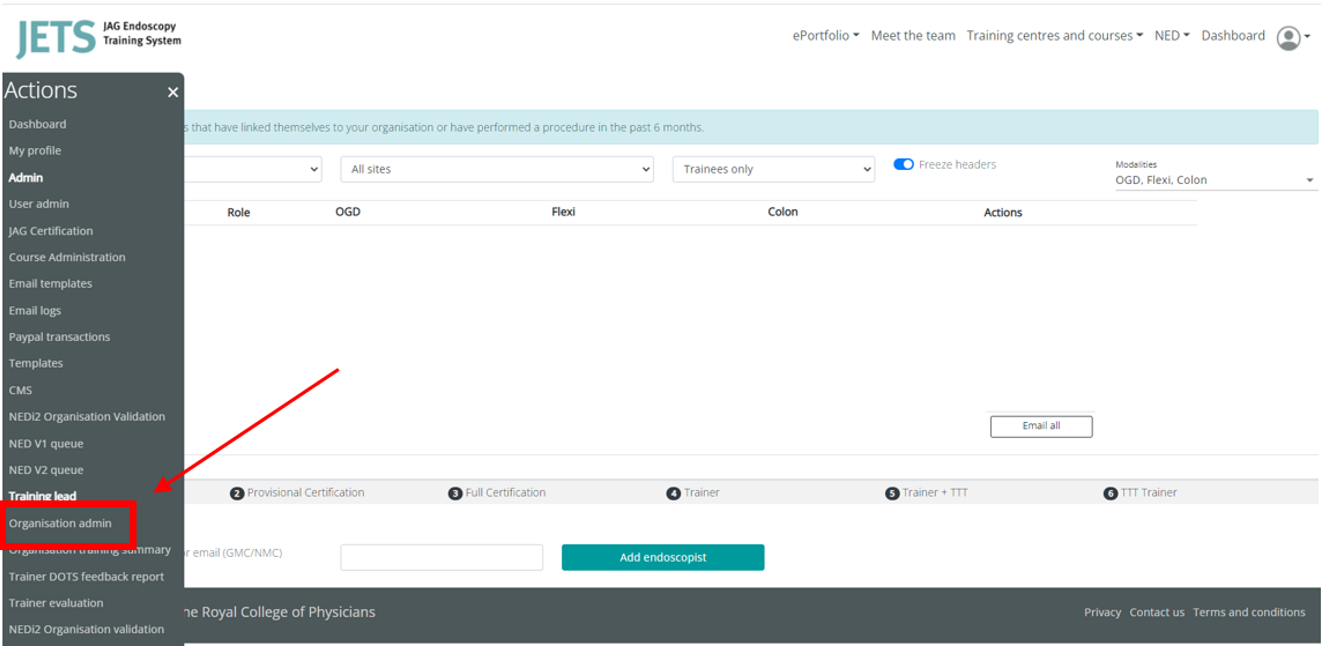Go to Contact us footer link
1322x649 pixels.
click(1156, 613)
